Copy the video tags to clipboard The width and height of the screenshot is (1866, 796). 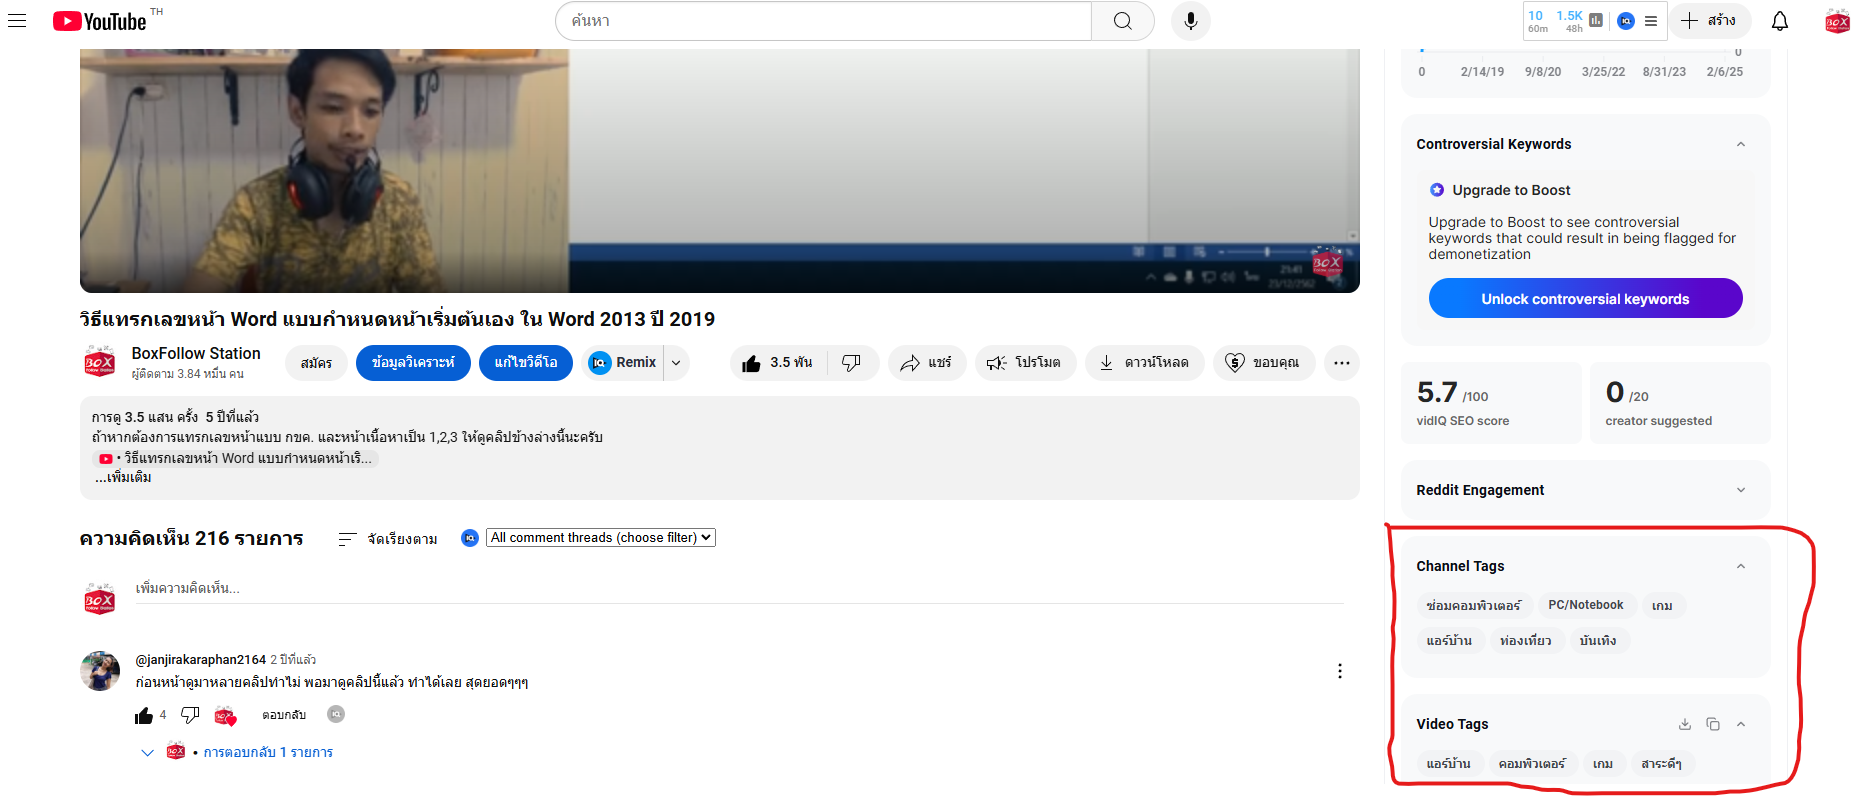click(x=1712, y=724)
